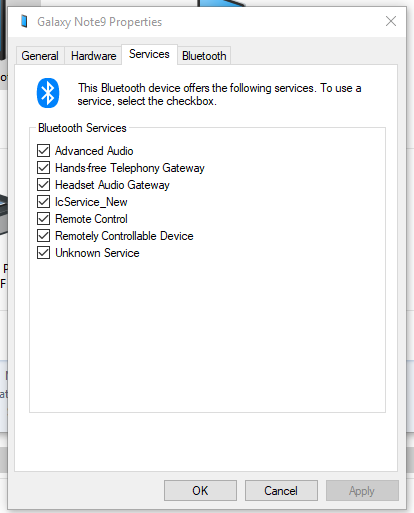Viewport: 414px width, 513px height.
Task: Click the grayed-out Apply button
Action: 362,490
